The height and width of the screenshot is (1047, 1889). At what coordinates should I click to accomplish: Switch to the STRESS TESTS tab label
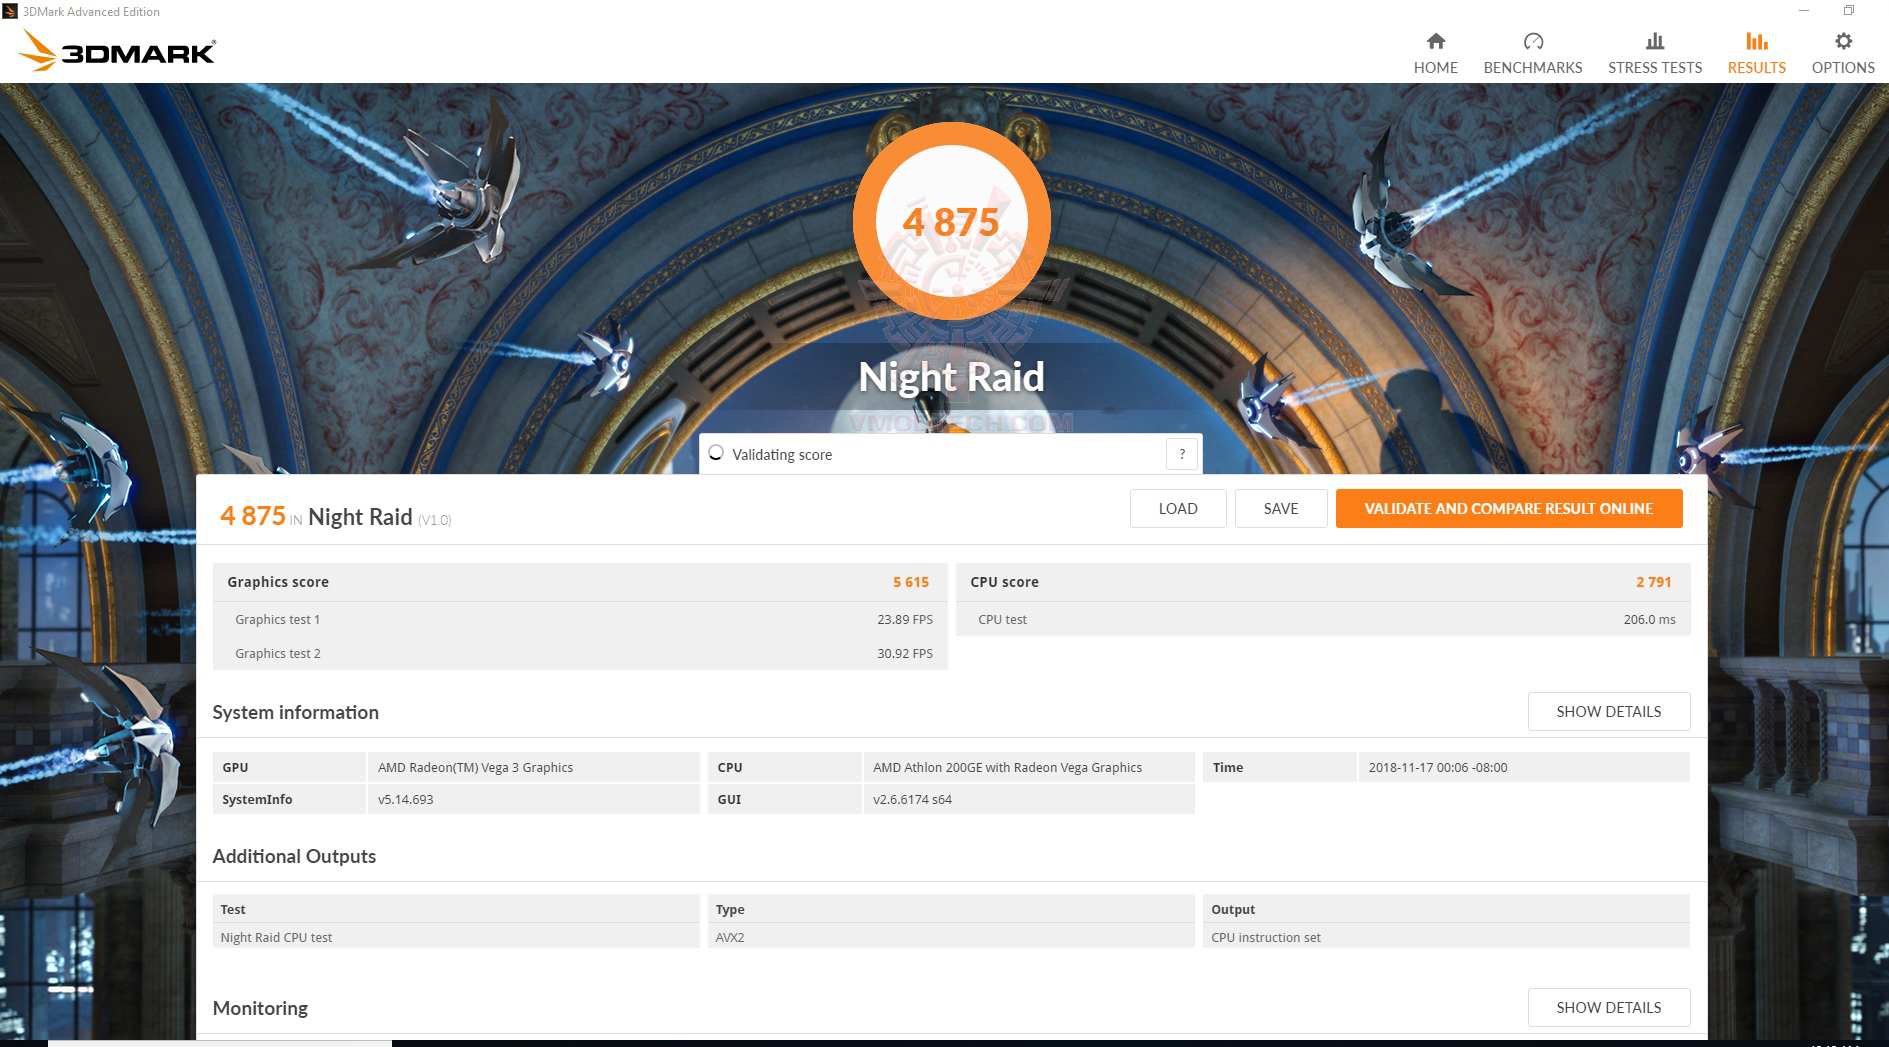point(1655,68)
